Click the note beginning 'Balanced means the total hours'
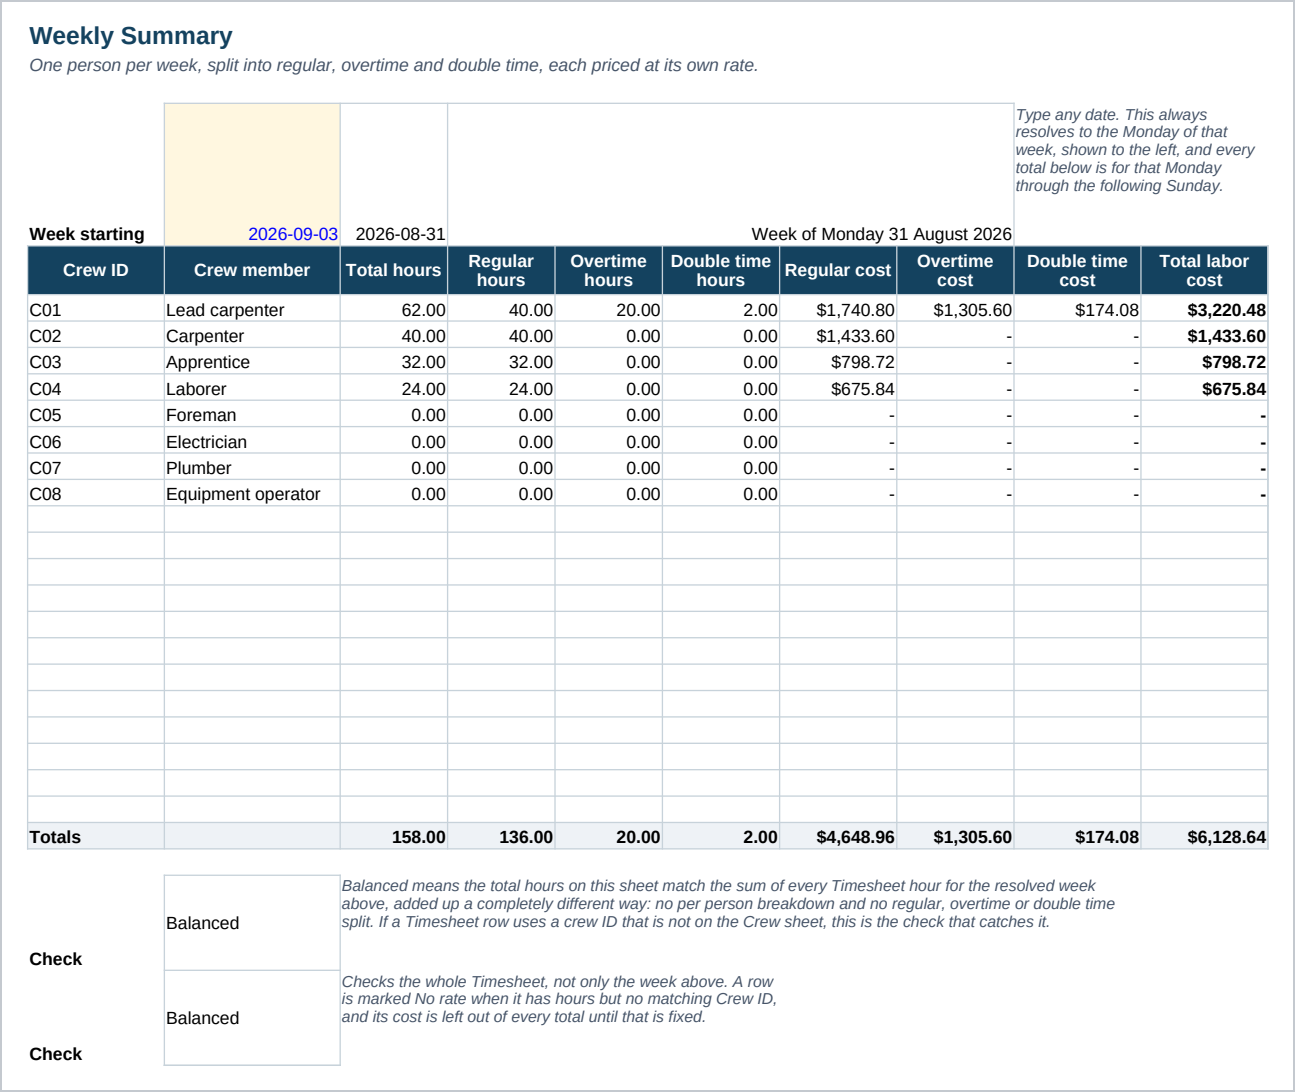 728,904
